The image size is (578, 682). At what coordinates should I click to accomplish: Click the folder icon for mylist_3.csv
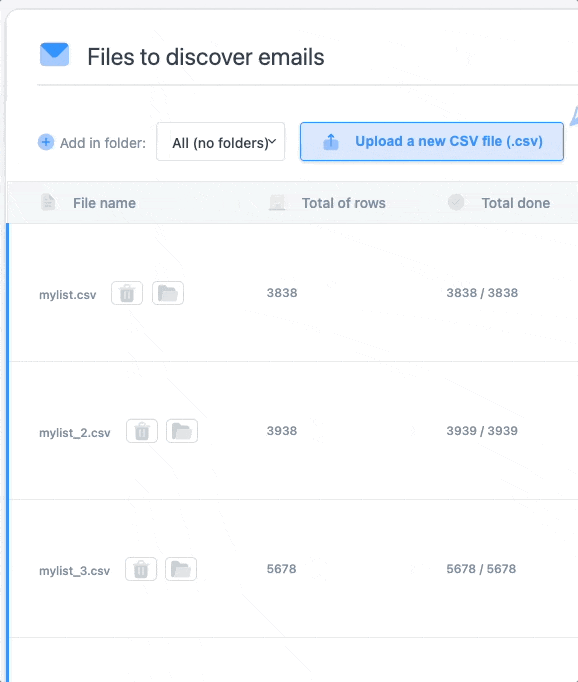click(181, 569)
